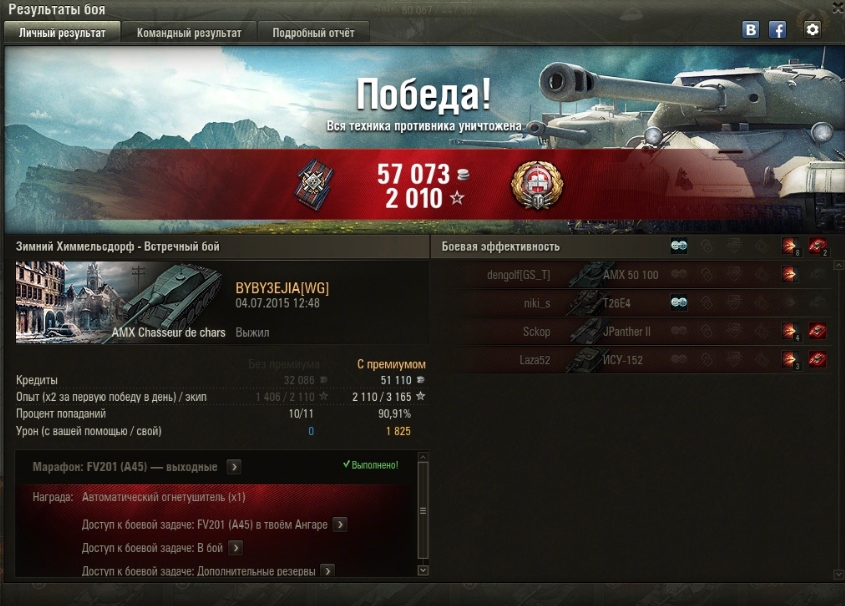This screenshot has width=845, height=606.
Task: Click the kill icon in Sckop row
Action: click(817, 331)
